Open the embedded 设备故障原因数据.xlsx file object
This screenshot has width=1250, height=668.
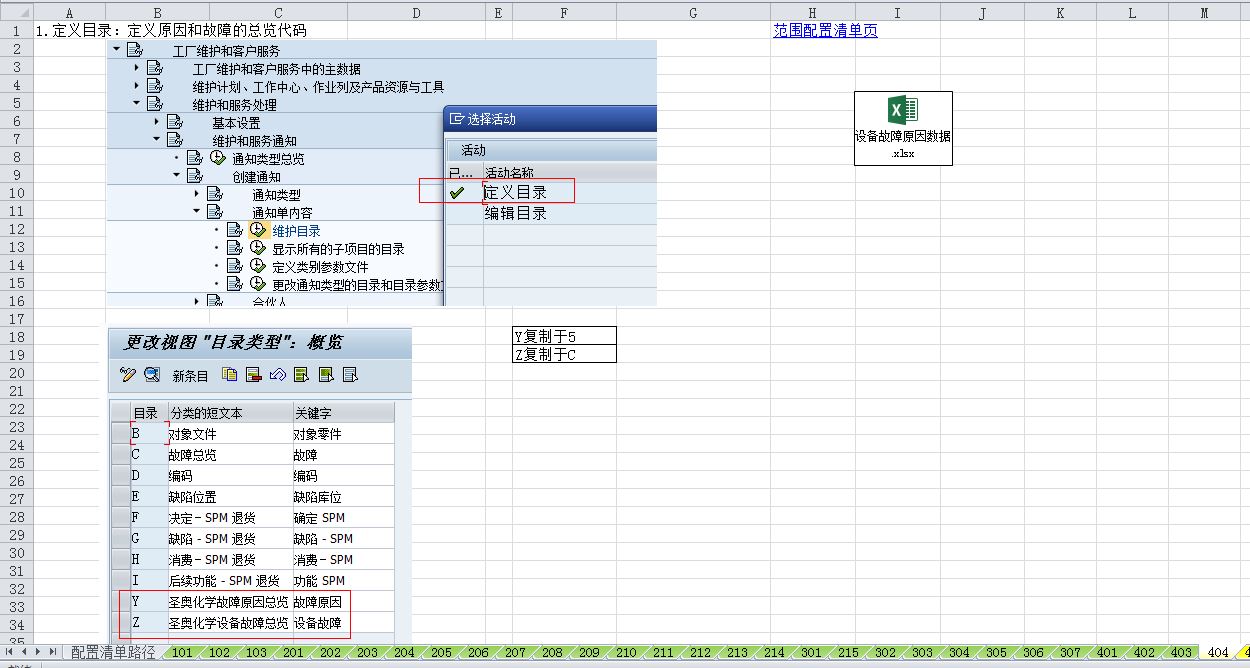coord(903,128)
